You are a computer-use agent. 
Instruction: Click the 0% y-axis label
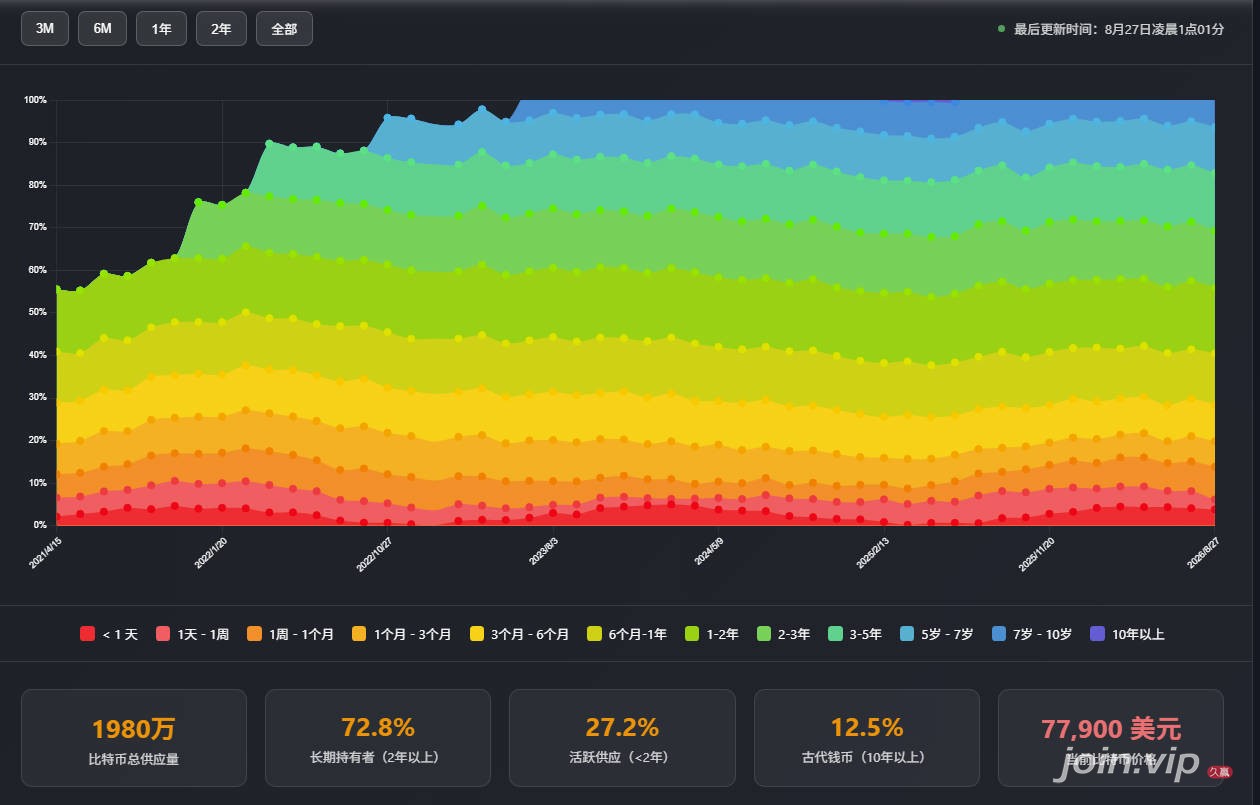pyautogui.click(x=40, y=525)
